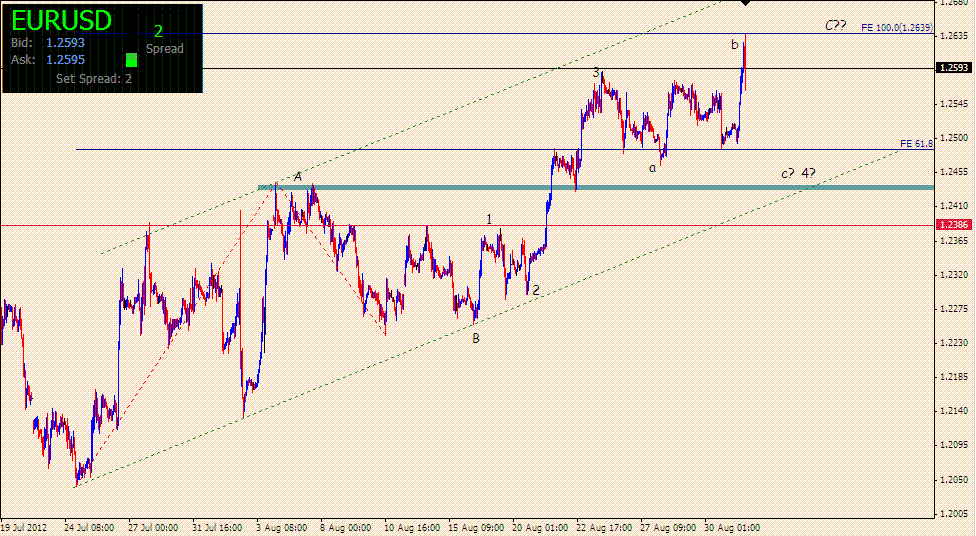
Task: Click the green spread number 2
Action: coord(158,32)
